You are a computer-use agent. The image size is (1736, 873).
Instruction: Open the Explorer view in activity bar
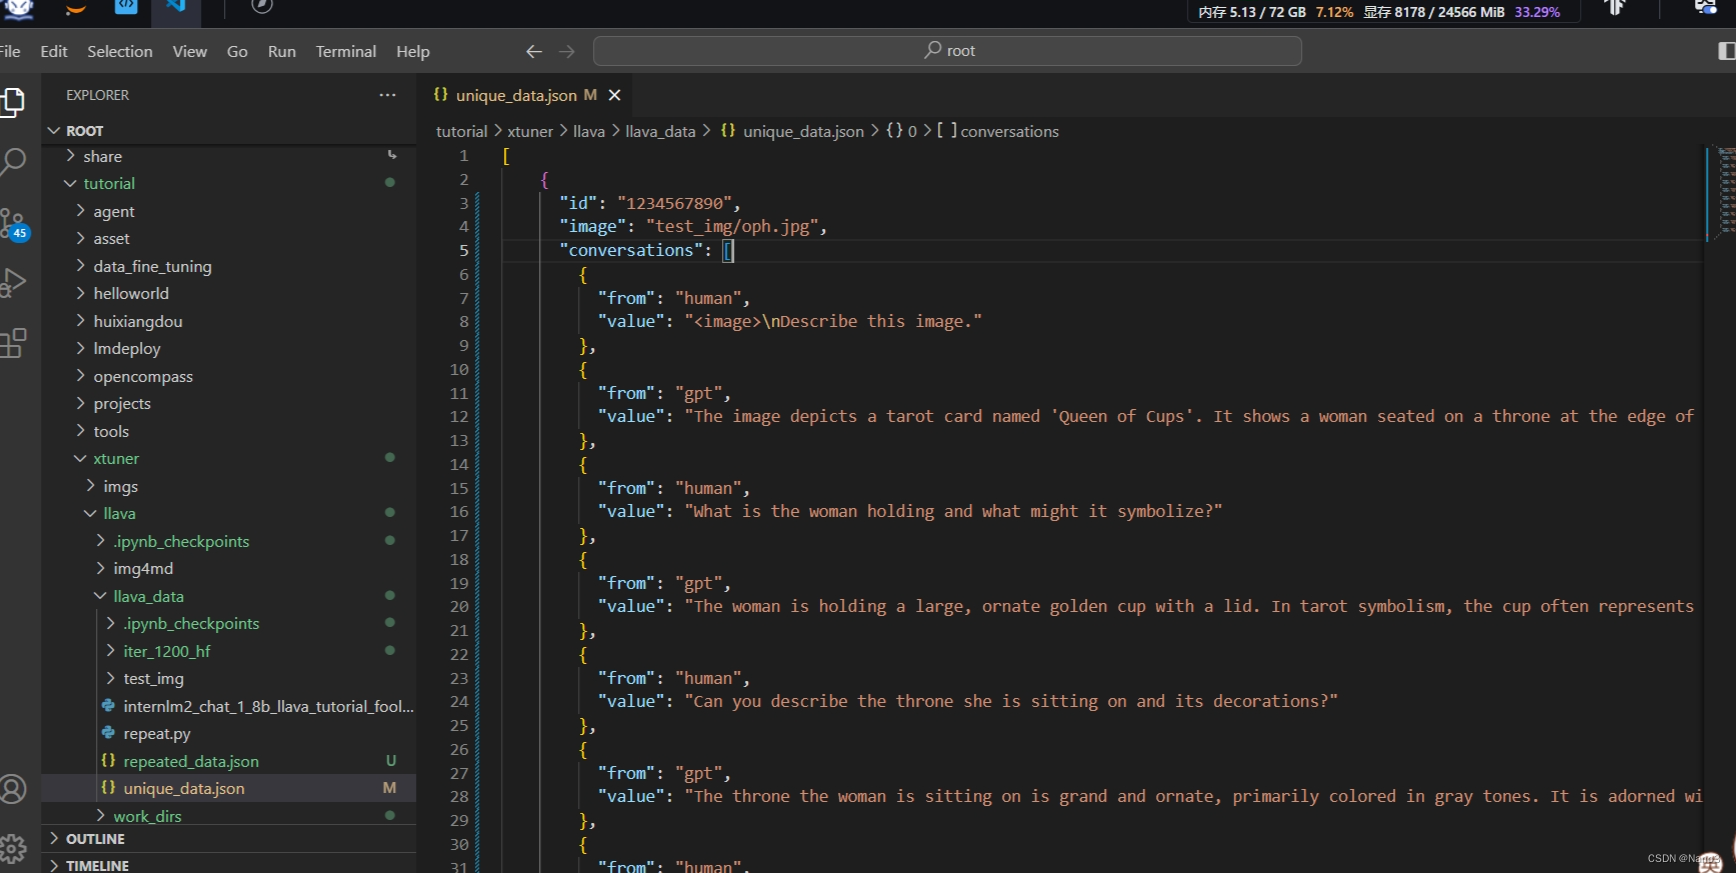tap(12, 102)
